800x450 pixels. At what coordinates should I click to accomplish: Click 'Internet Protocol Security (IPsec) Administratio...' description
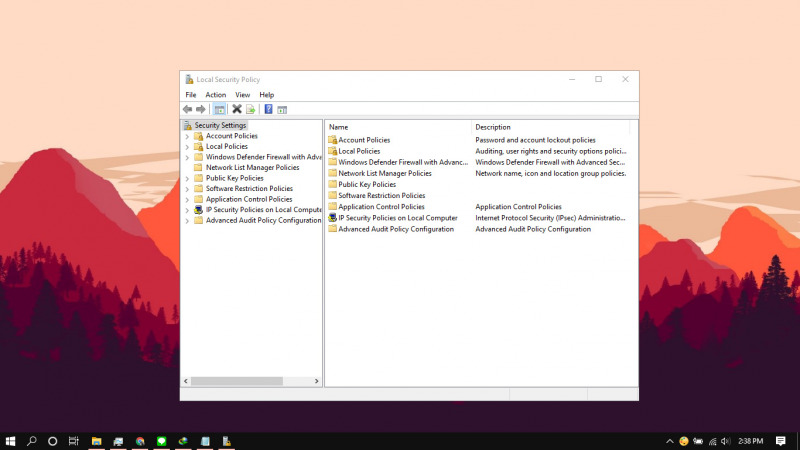click(x=550, y=218)
